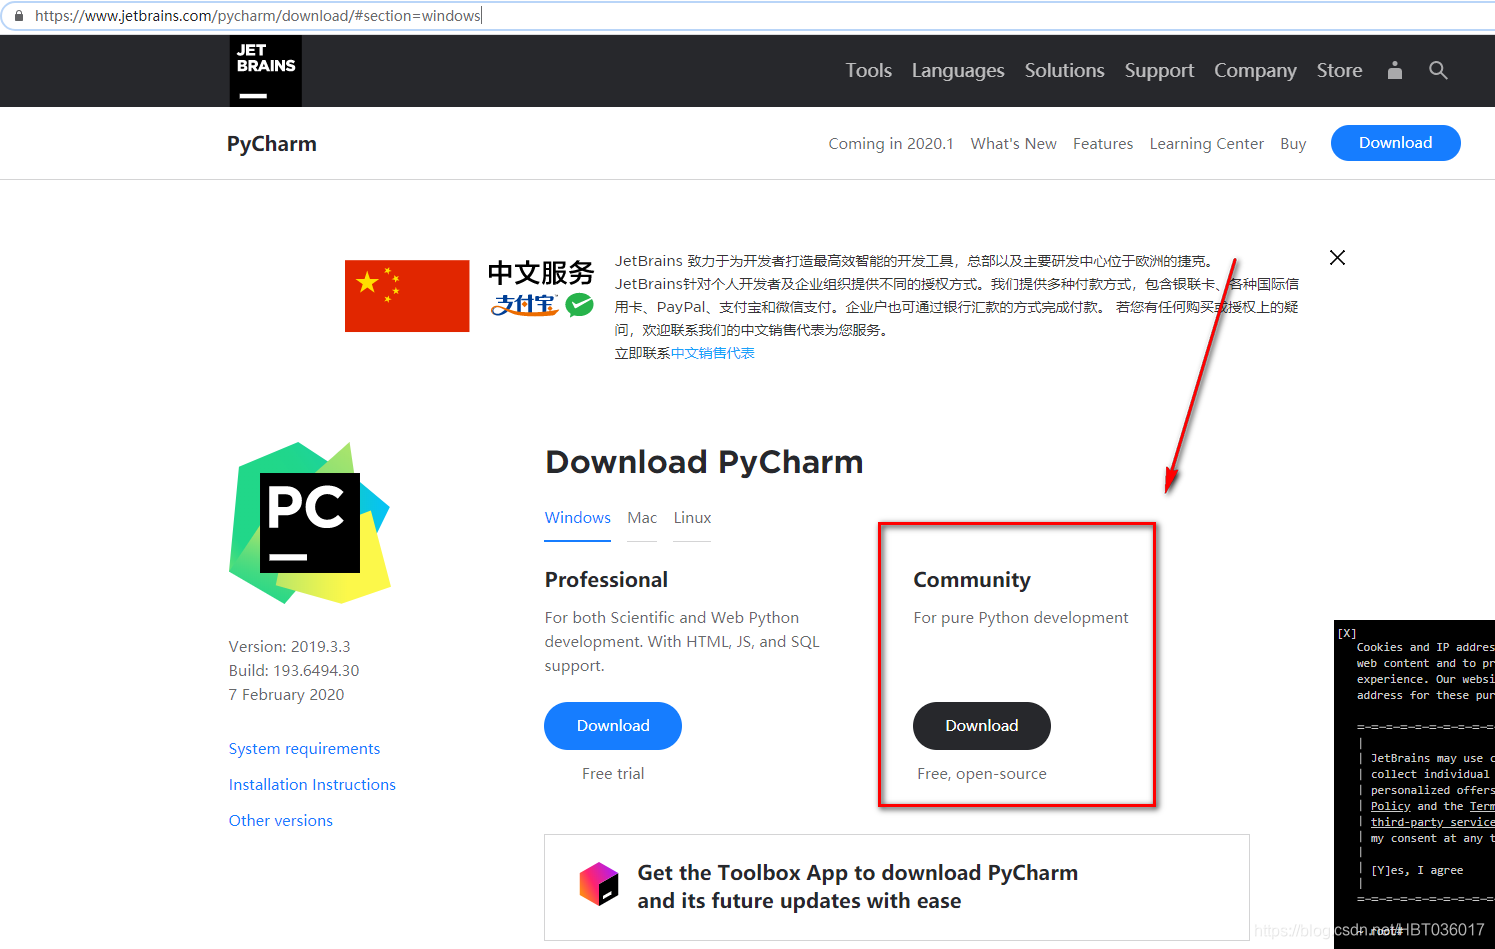Select the Windows tab
Screen dimensions: 1495x949
pos(577,518)
